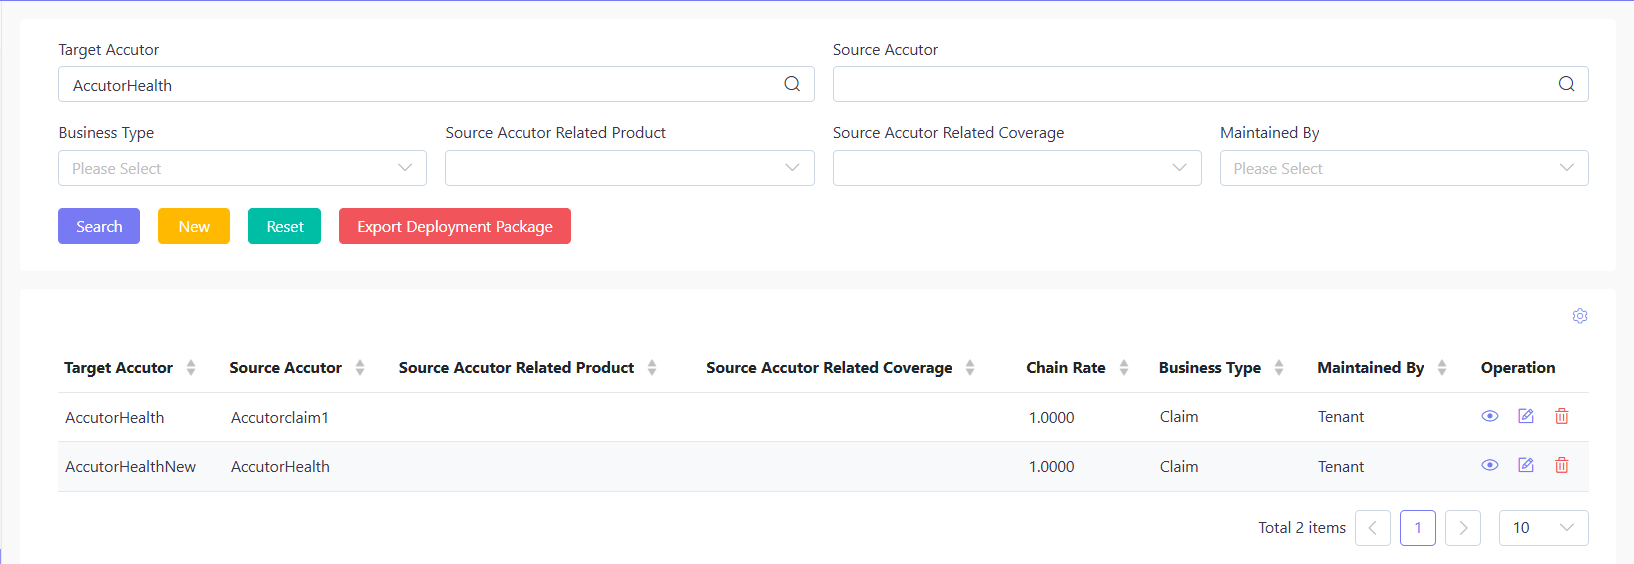Sort by Source Accutor Related Coverage column

[970, 368]
